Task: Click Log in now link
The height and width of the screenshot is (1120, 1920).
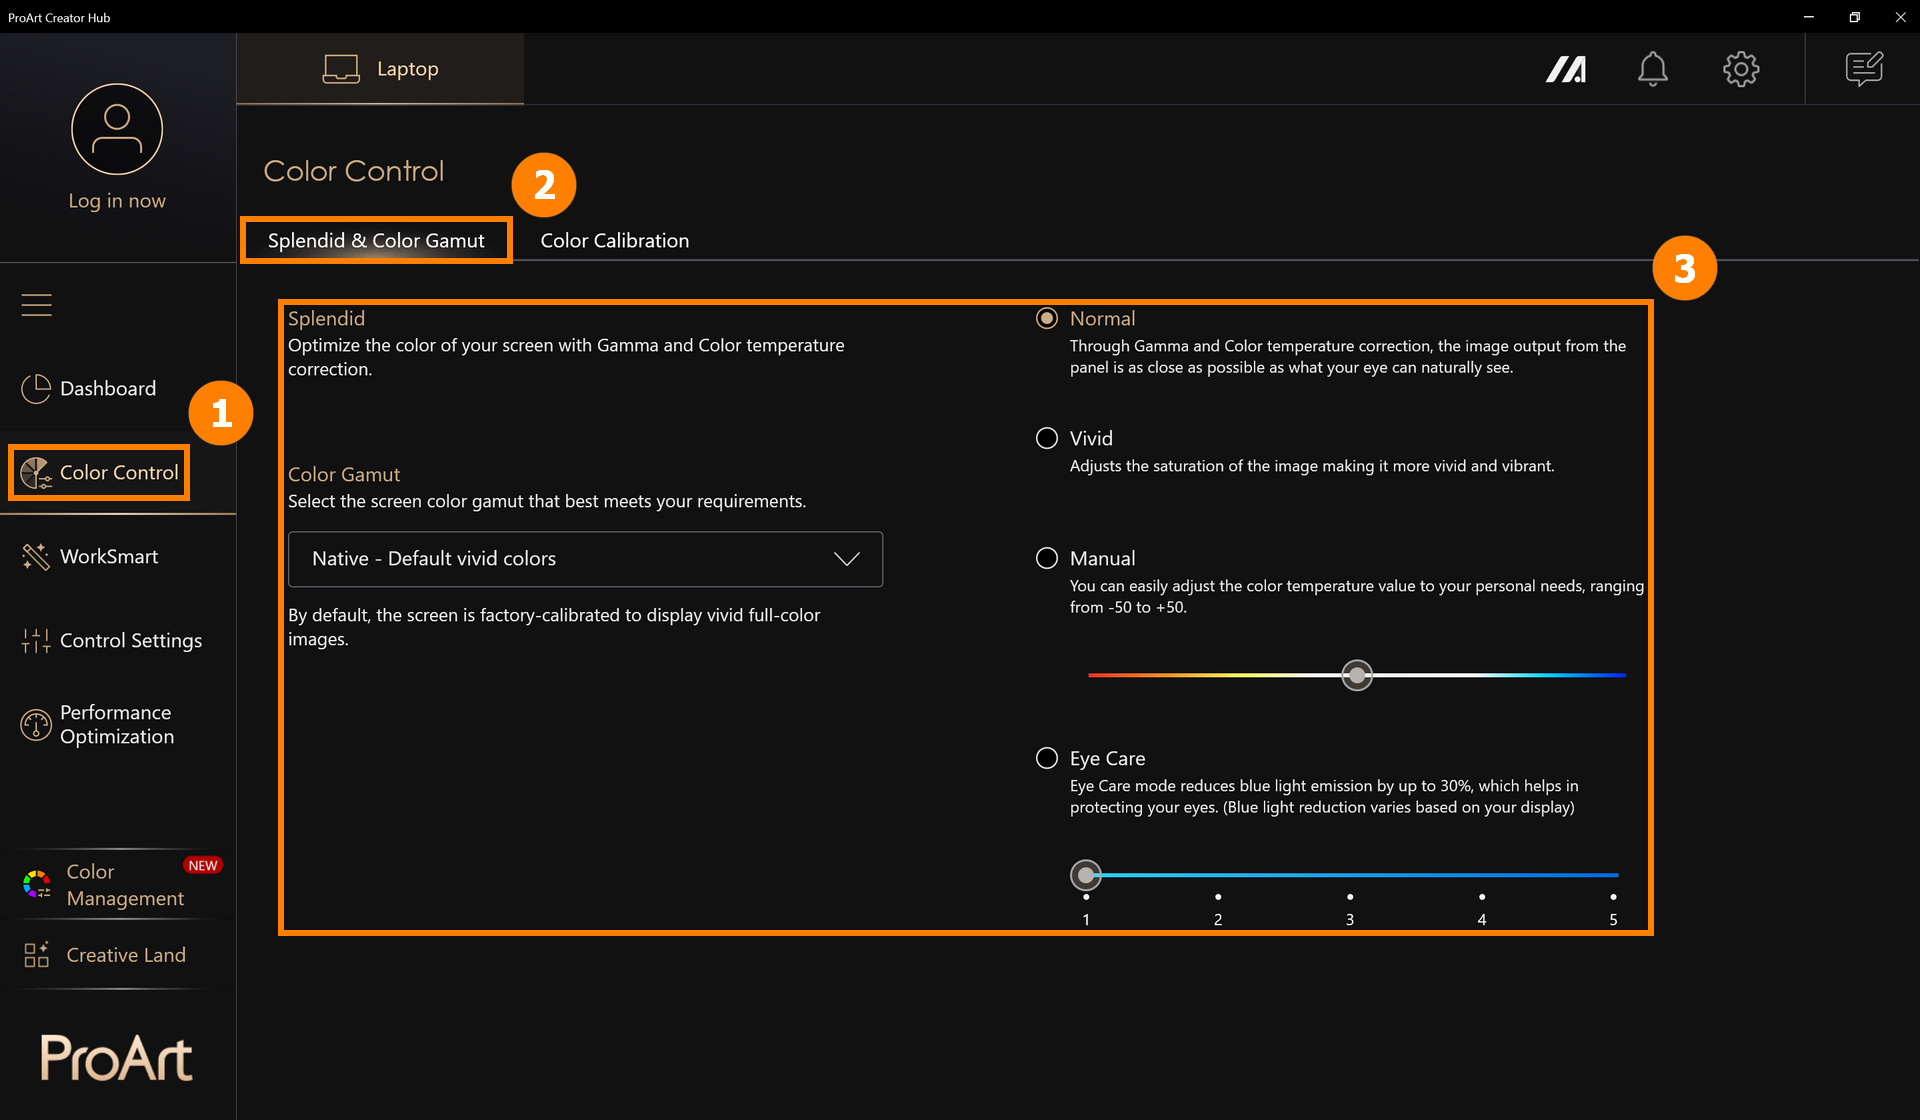Action: click(x=117, y=201)
